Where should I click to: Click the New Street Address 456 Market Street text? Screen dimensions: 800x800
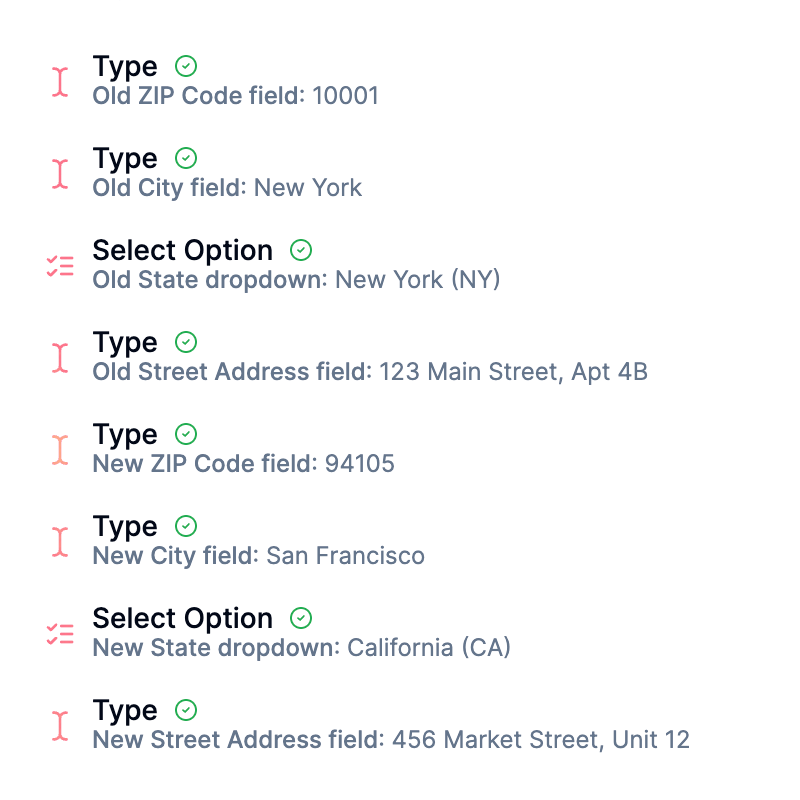[x=390, y=740]
